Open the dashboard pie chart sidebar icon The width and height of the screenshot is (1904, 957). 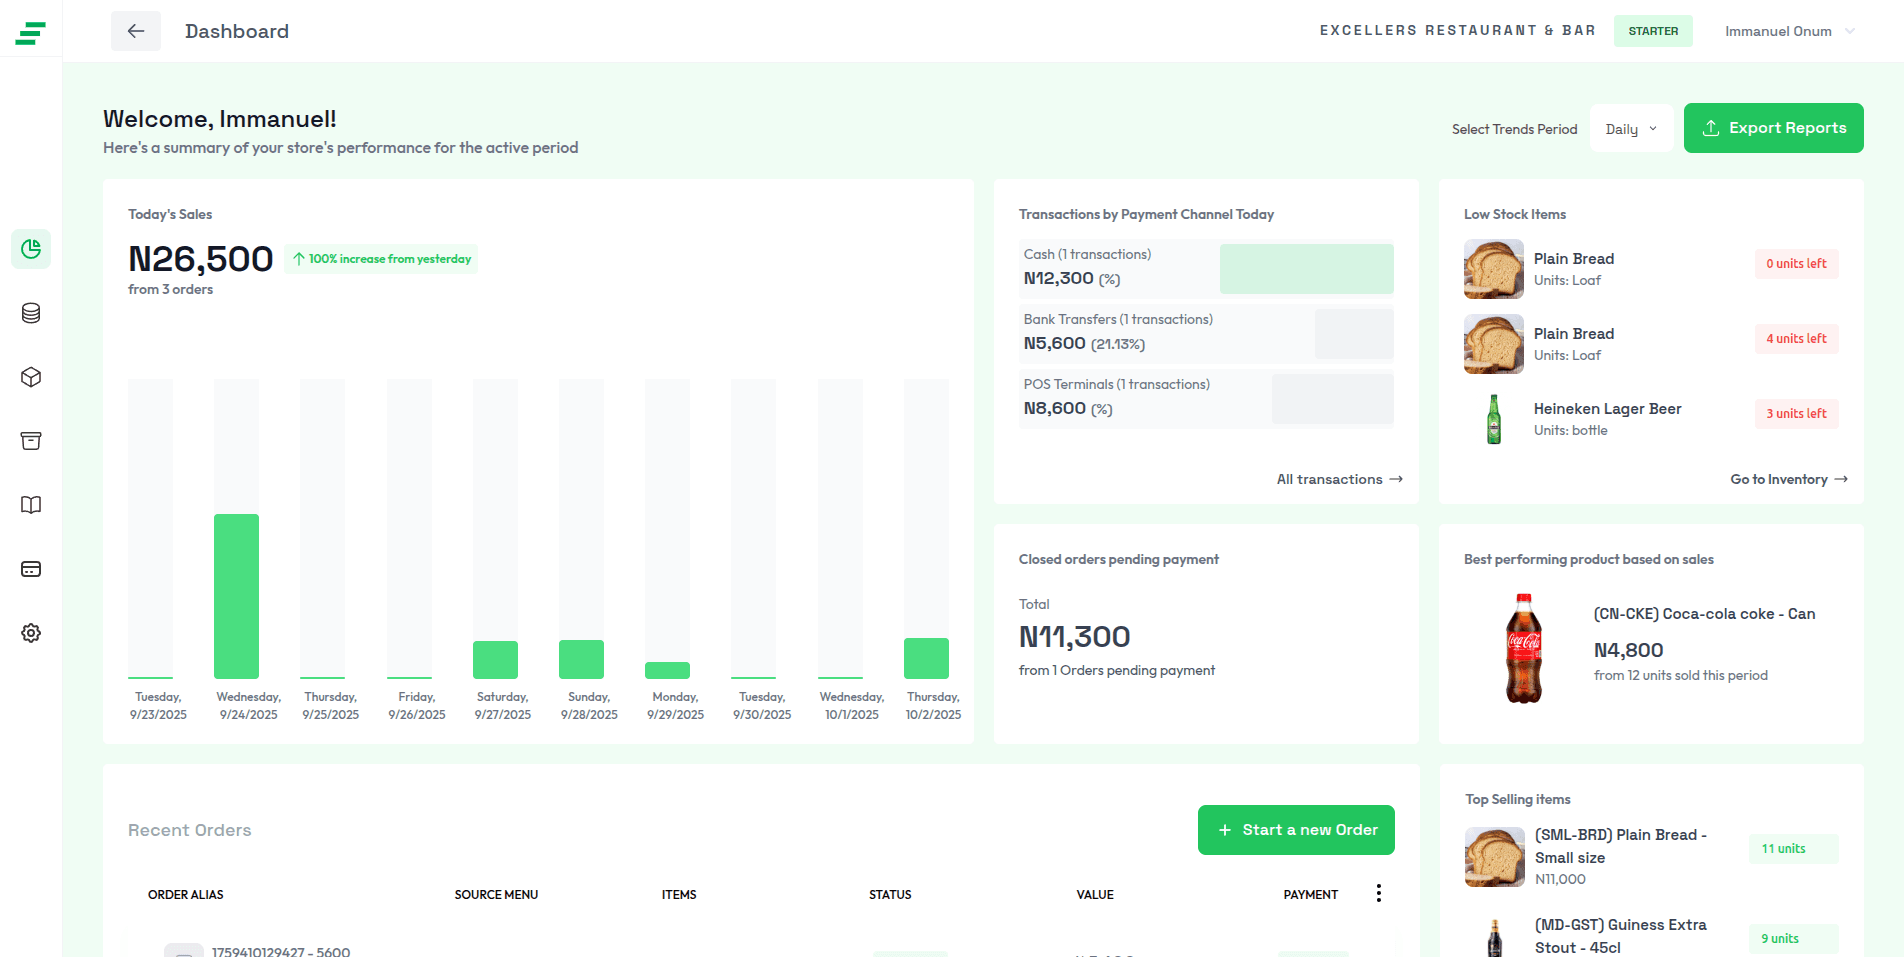(31, 249)
